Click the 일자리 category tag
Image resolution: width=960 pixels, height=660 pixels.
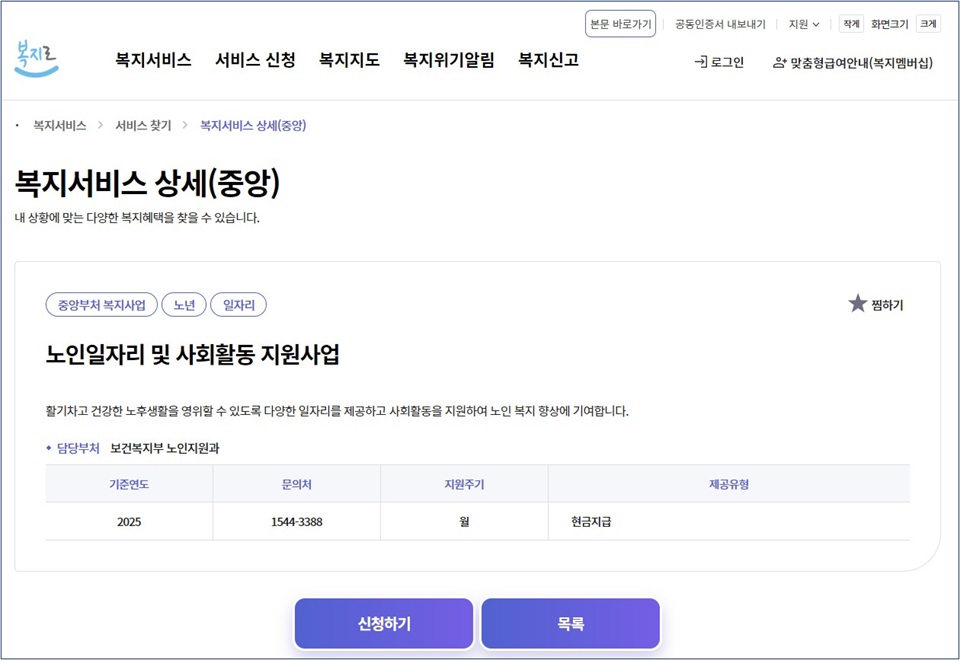(238, 305)
